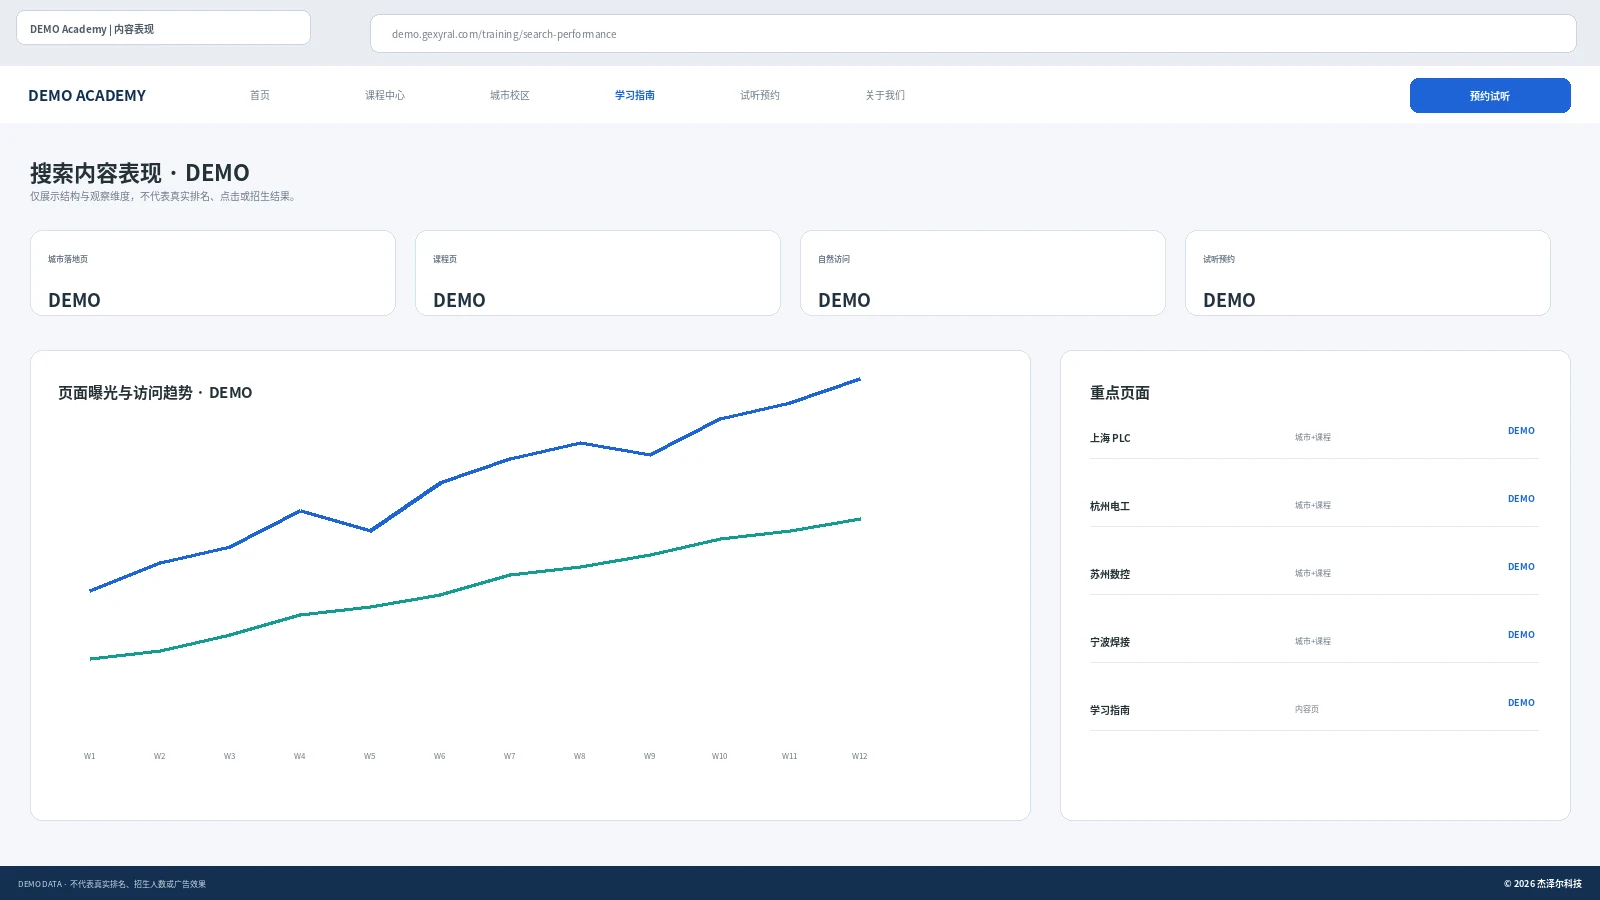The image size is (1600, 900).
Task: Open 城市校区 menu item
Action: (x=510, y=95)
